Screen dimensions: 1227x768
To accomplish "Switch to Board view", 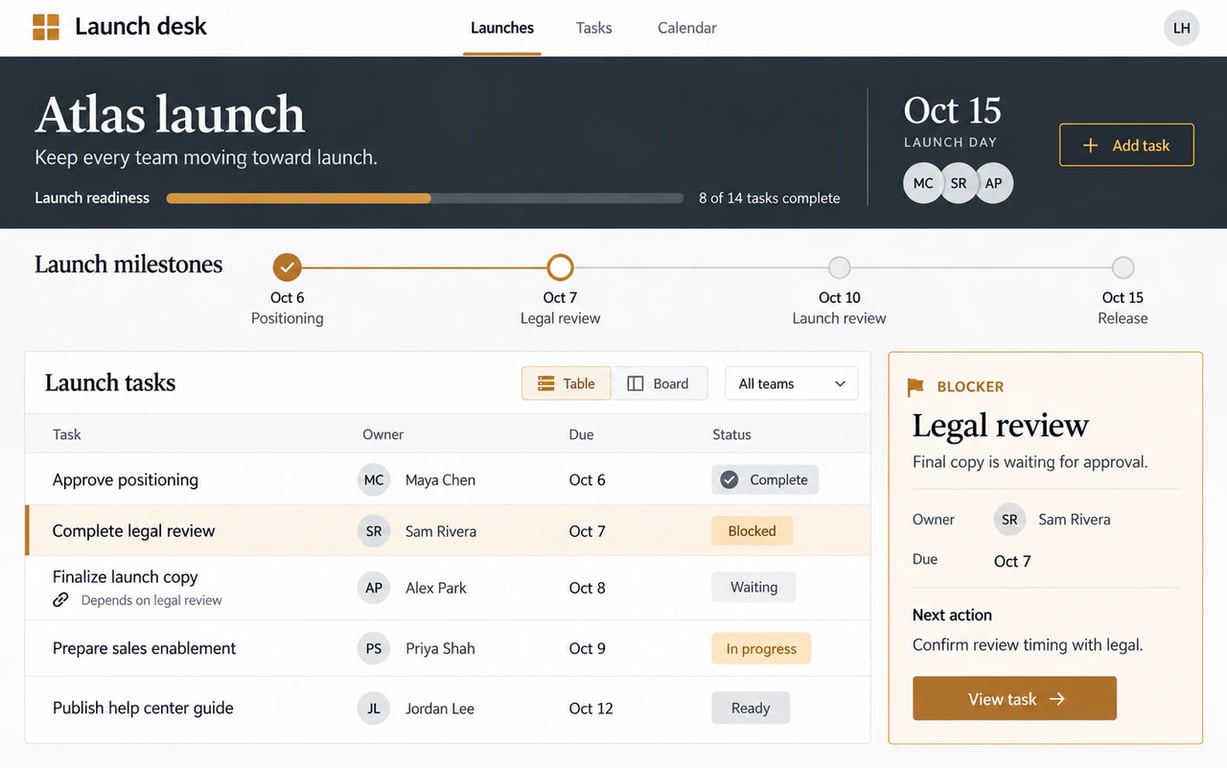I will [659, 383].
